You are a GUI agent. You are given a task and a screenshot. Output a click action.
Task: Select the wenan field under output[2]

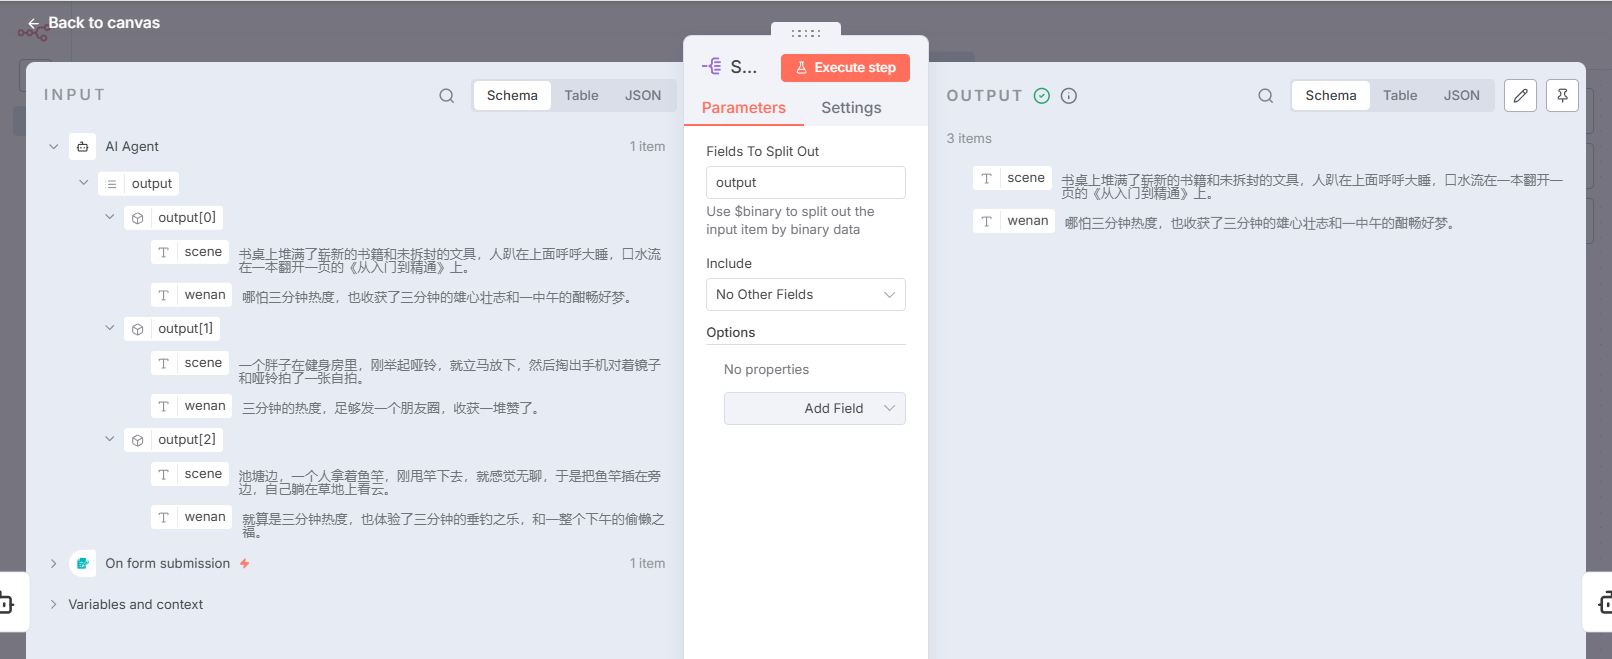pos(191,517)
